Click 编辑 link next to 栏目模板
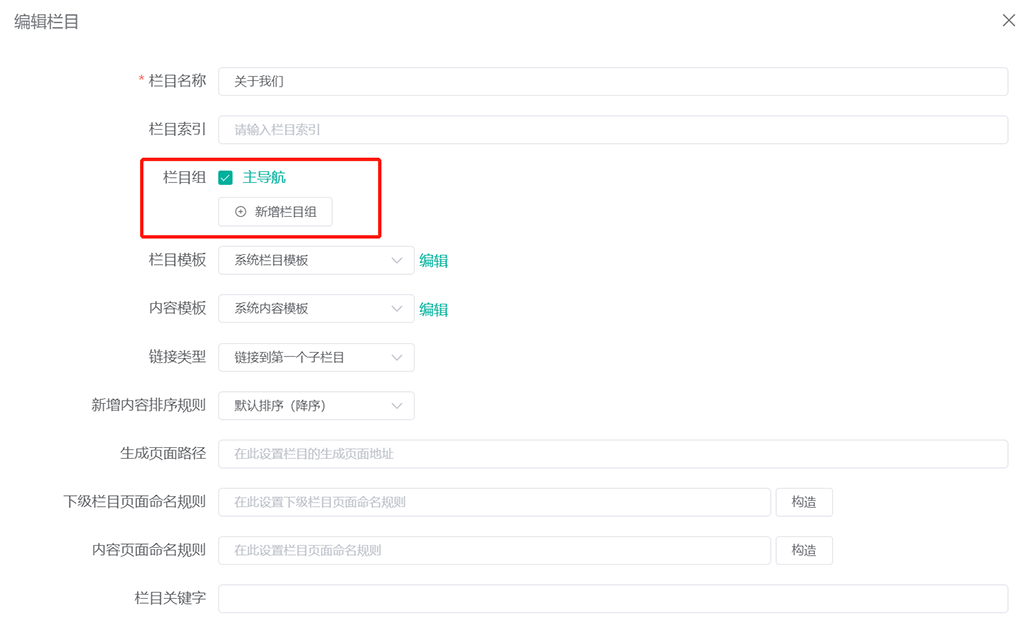This screenshot has height=628, width=1024. pyautogui.click(x=433, y=260)
